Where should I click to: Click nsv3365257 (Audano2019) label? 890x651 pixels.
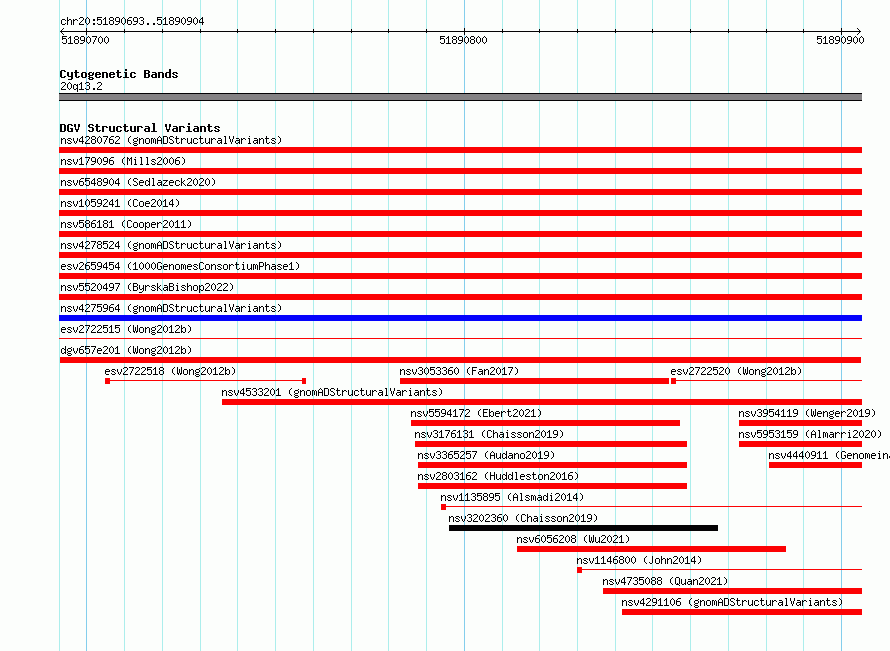[x=486, y=455]
